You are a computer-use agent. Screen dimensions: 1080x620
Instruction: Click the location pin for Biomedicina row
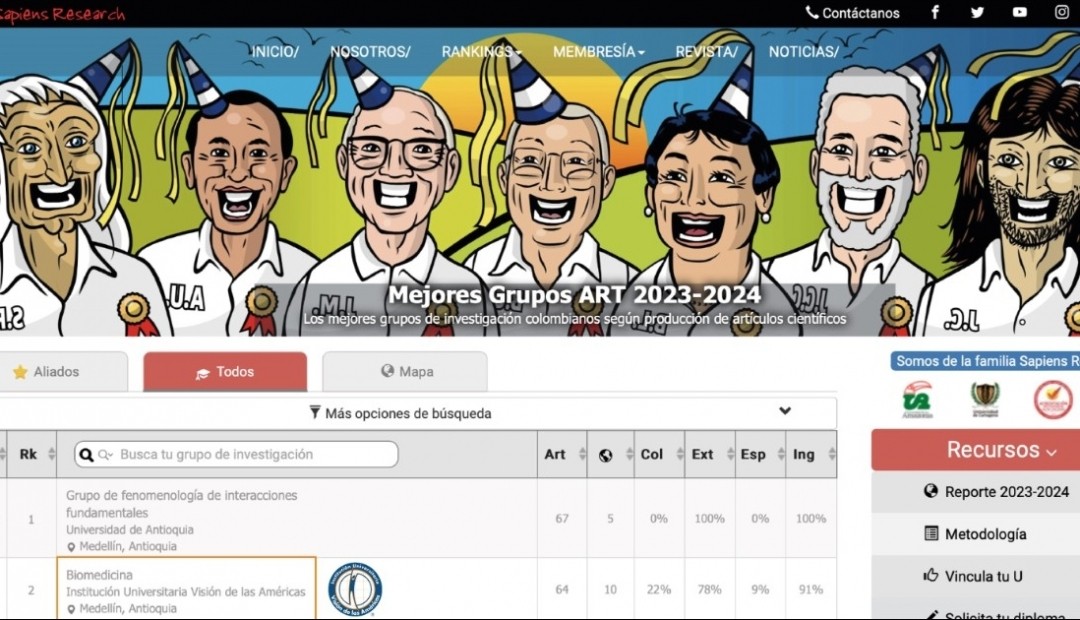[x=71, y=609]
